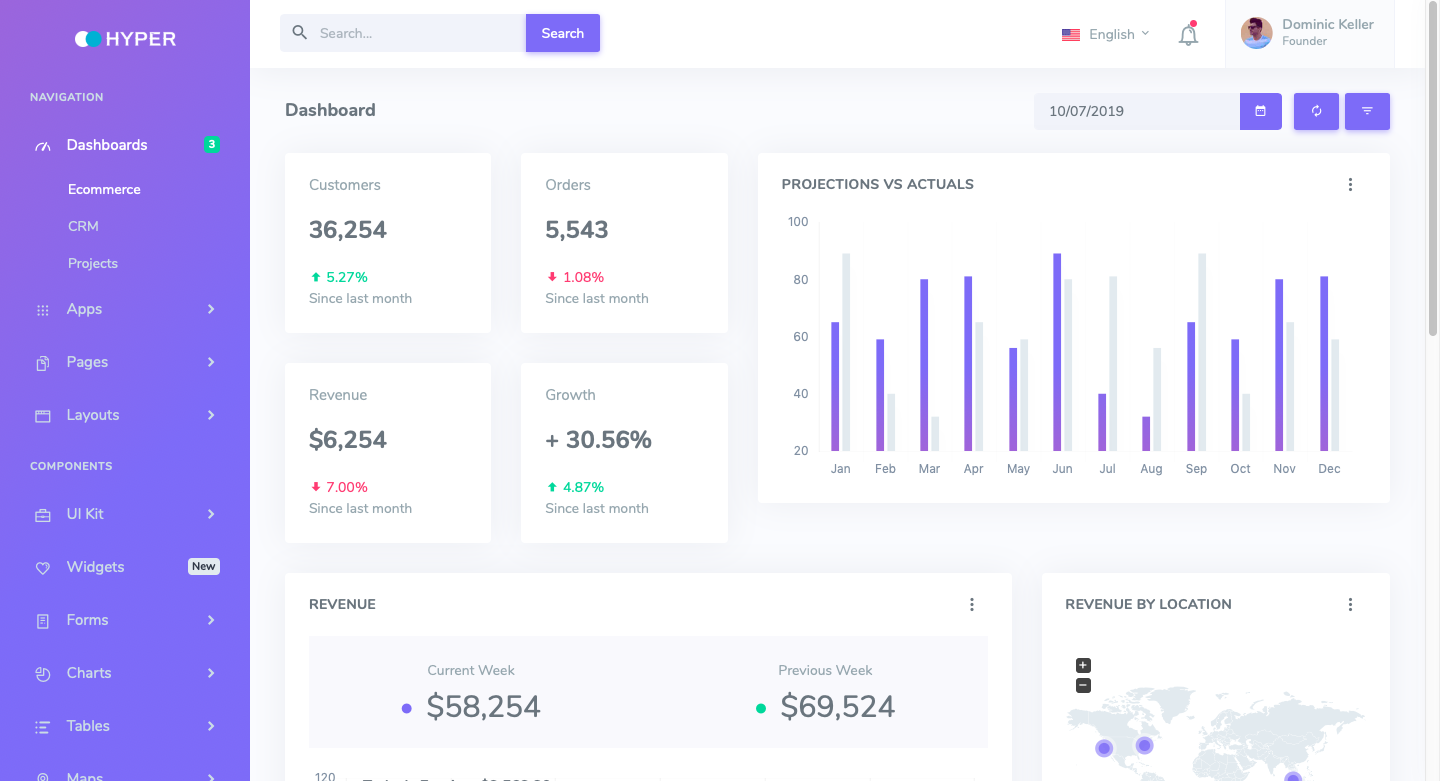This screenshot has height=781, width=1440.
Task: Select Projects dashboard in sidebar
Action: [x=93, y=263]
